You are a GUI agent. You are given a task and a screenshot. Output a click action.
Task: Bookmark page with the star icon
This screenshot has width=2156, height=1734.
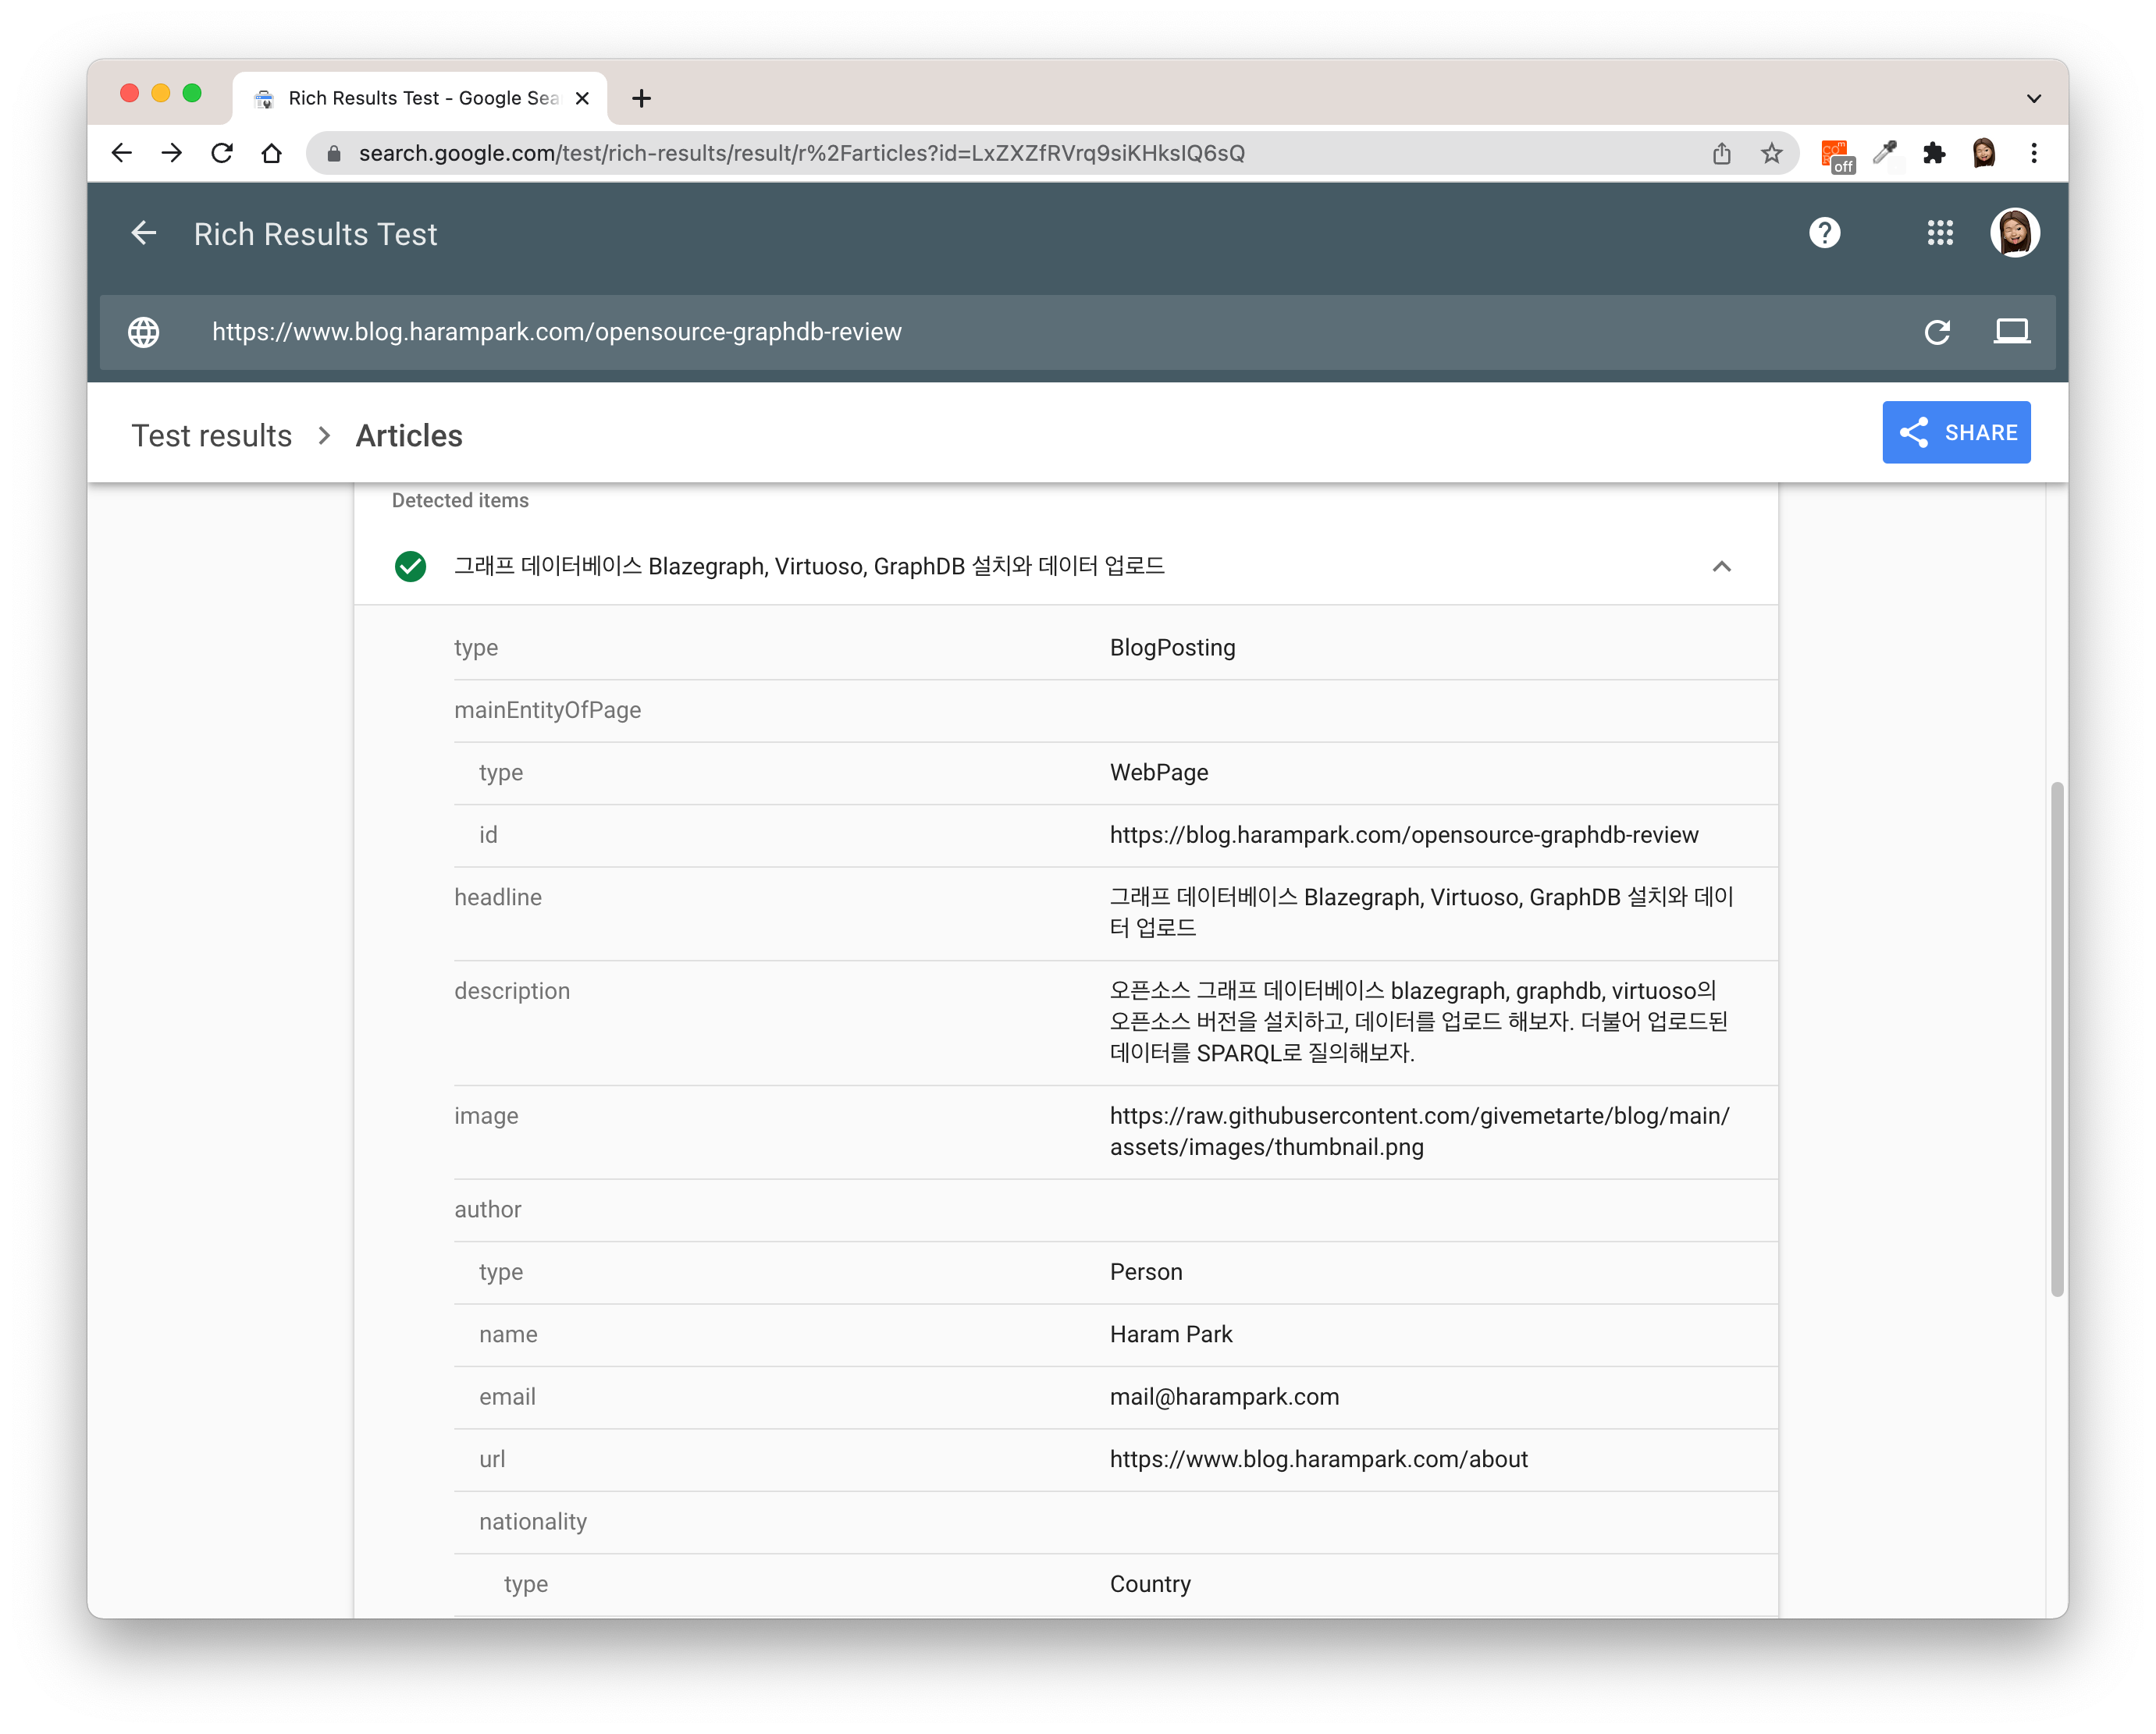(x=1771, y=153)
